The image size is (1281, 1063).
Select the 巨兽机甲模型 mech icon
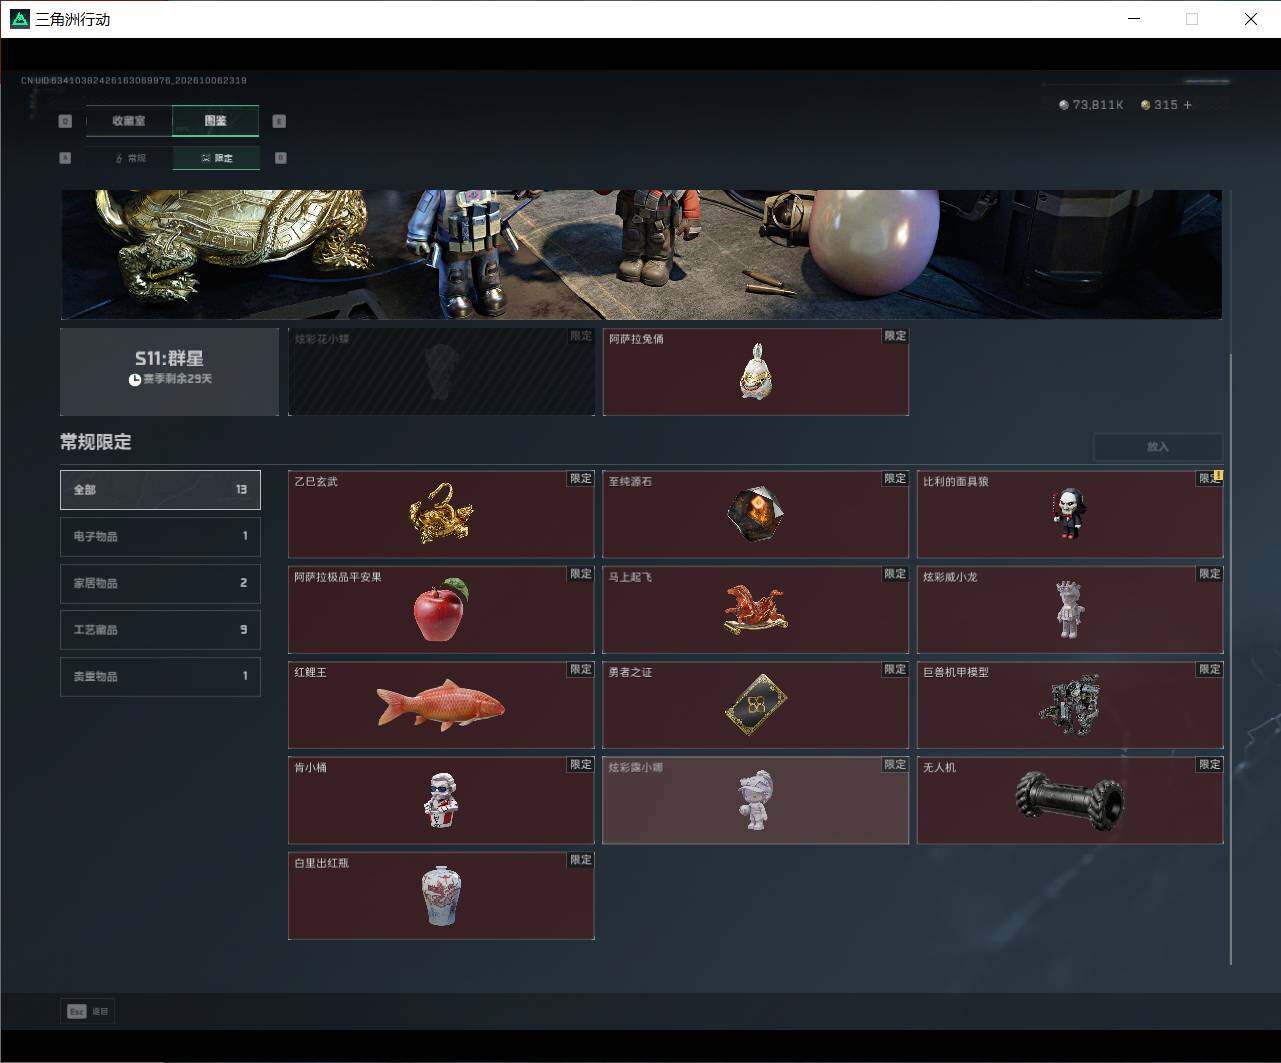point(1069,705)
